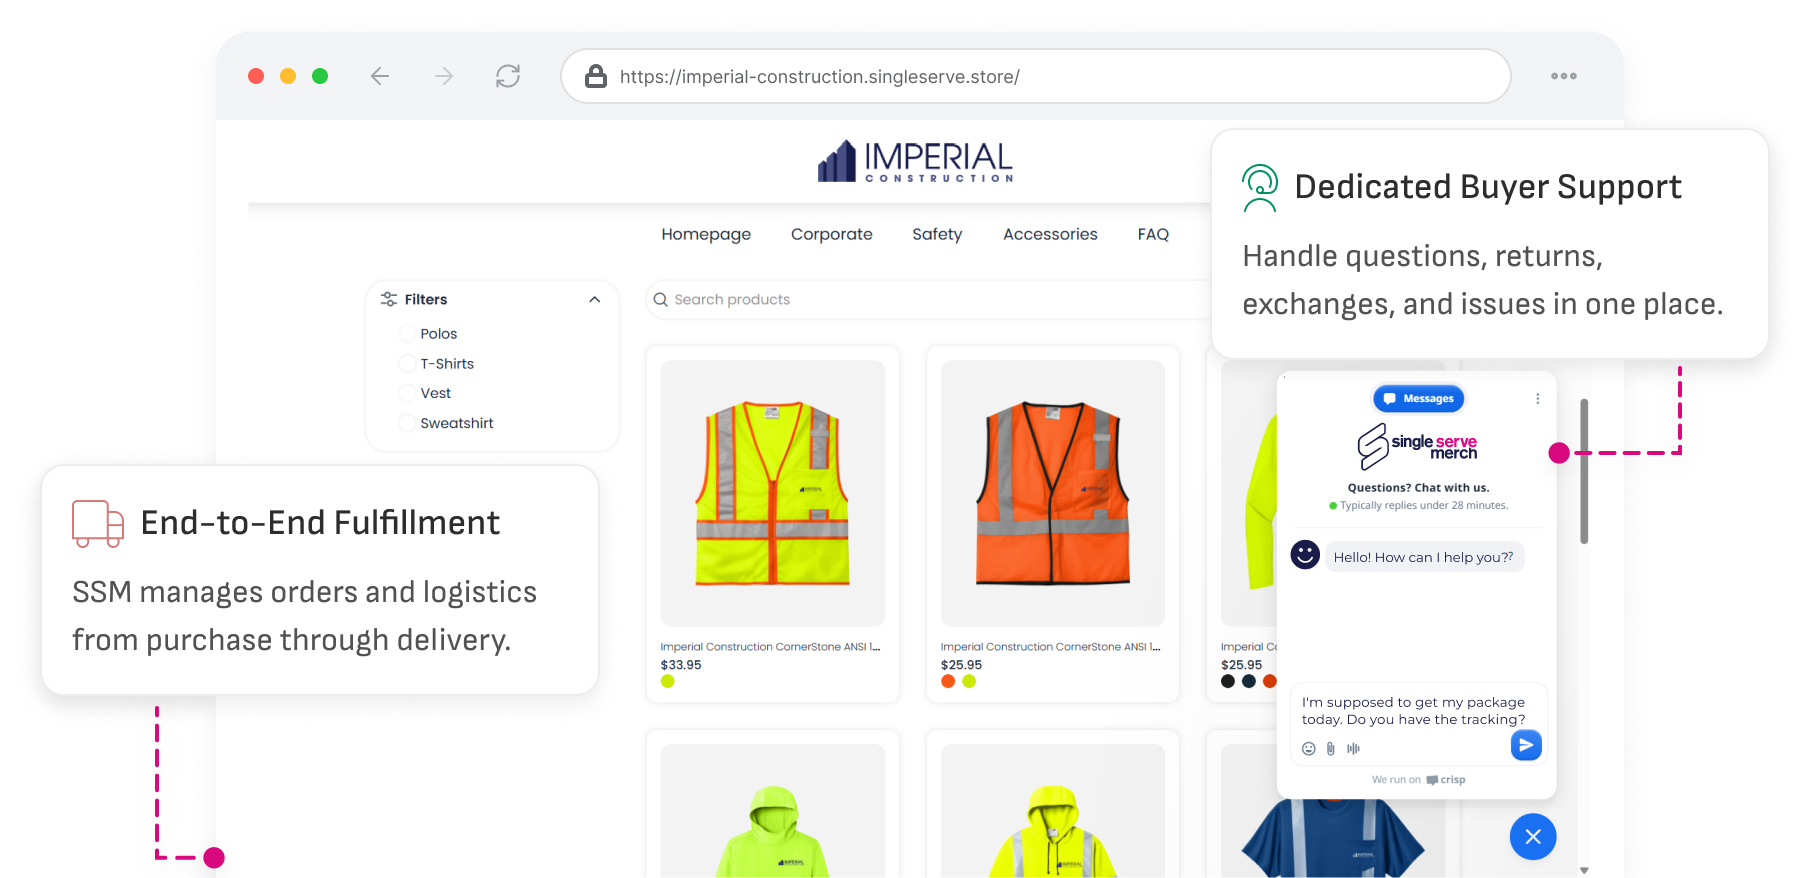Click the orange safety vest thumbnail

pos(1053,493)
